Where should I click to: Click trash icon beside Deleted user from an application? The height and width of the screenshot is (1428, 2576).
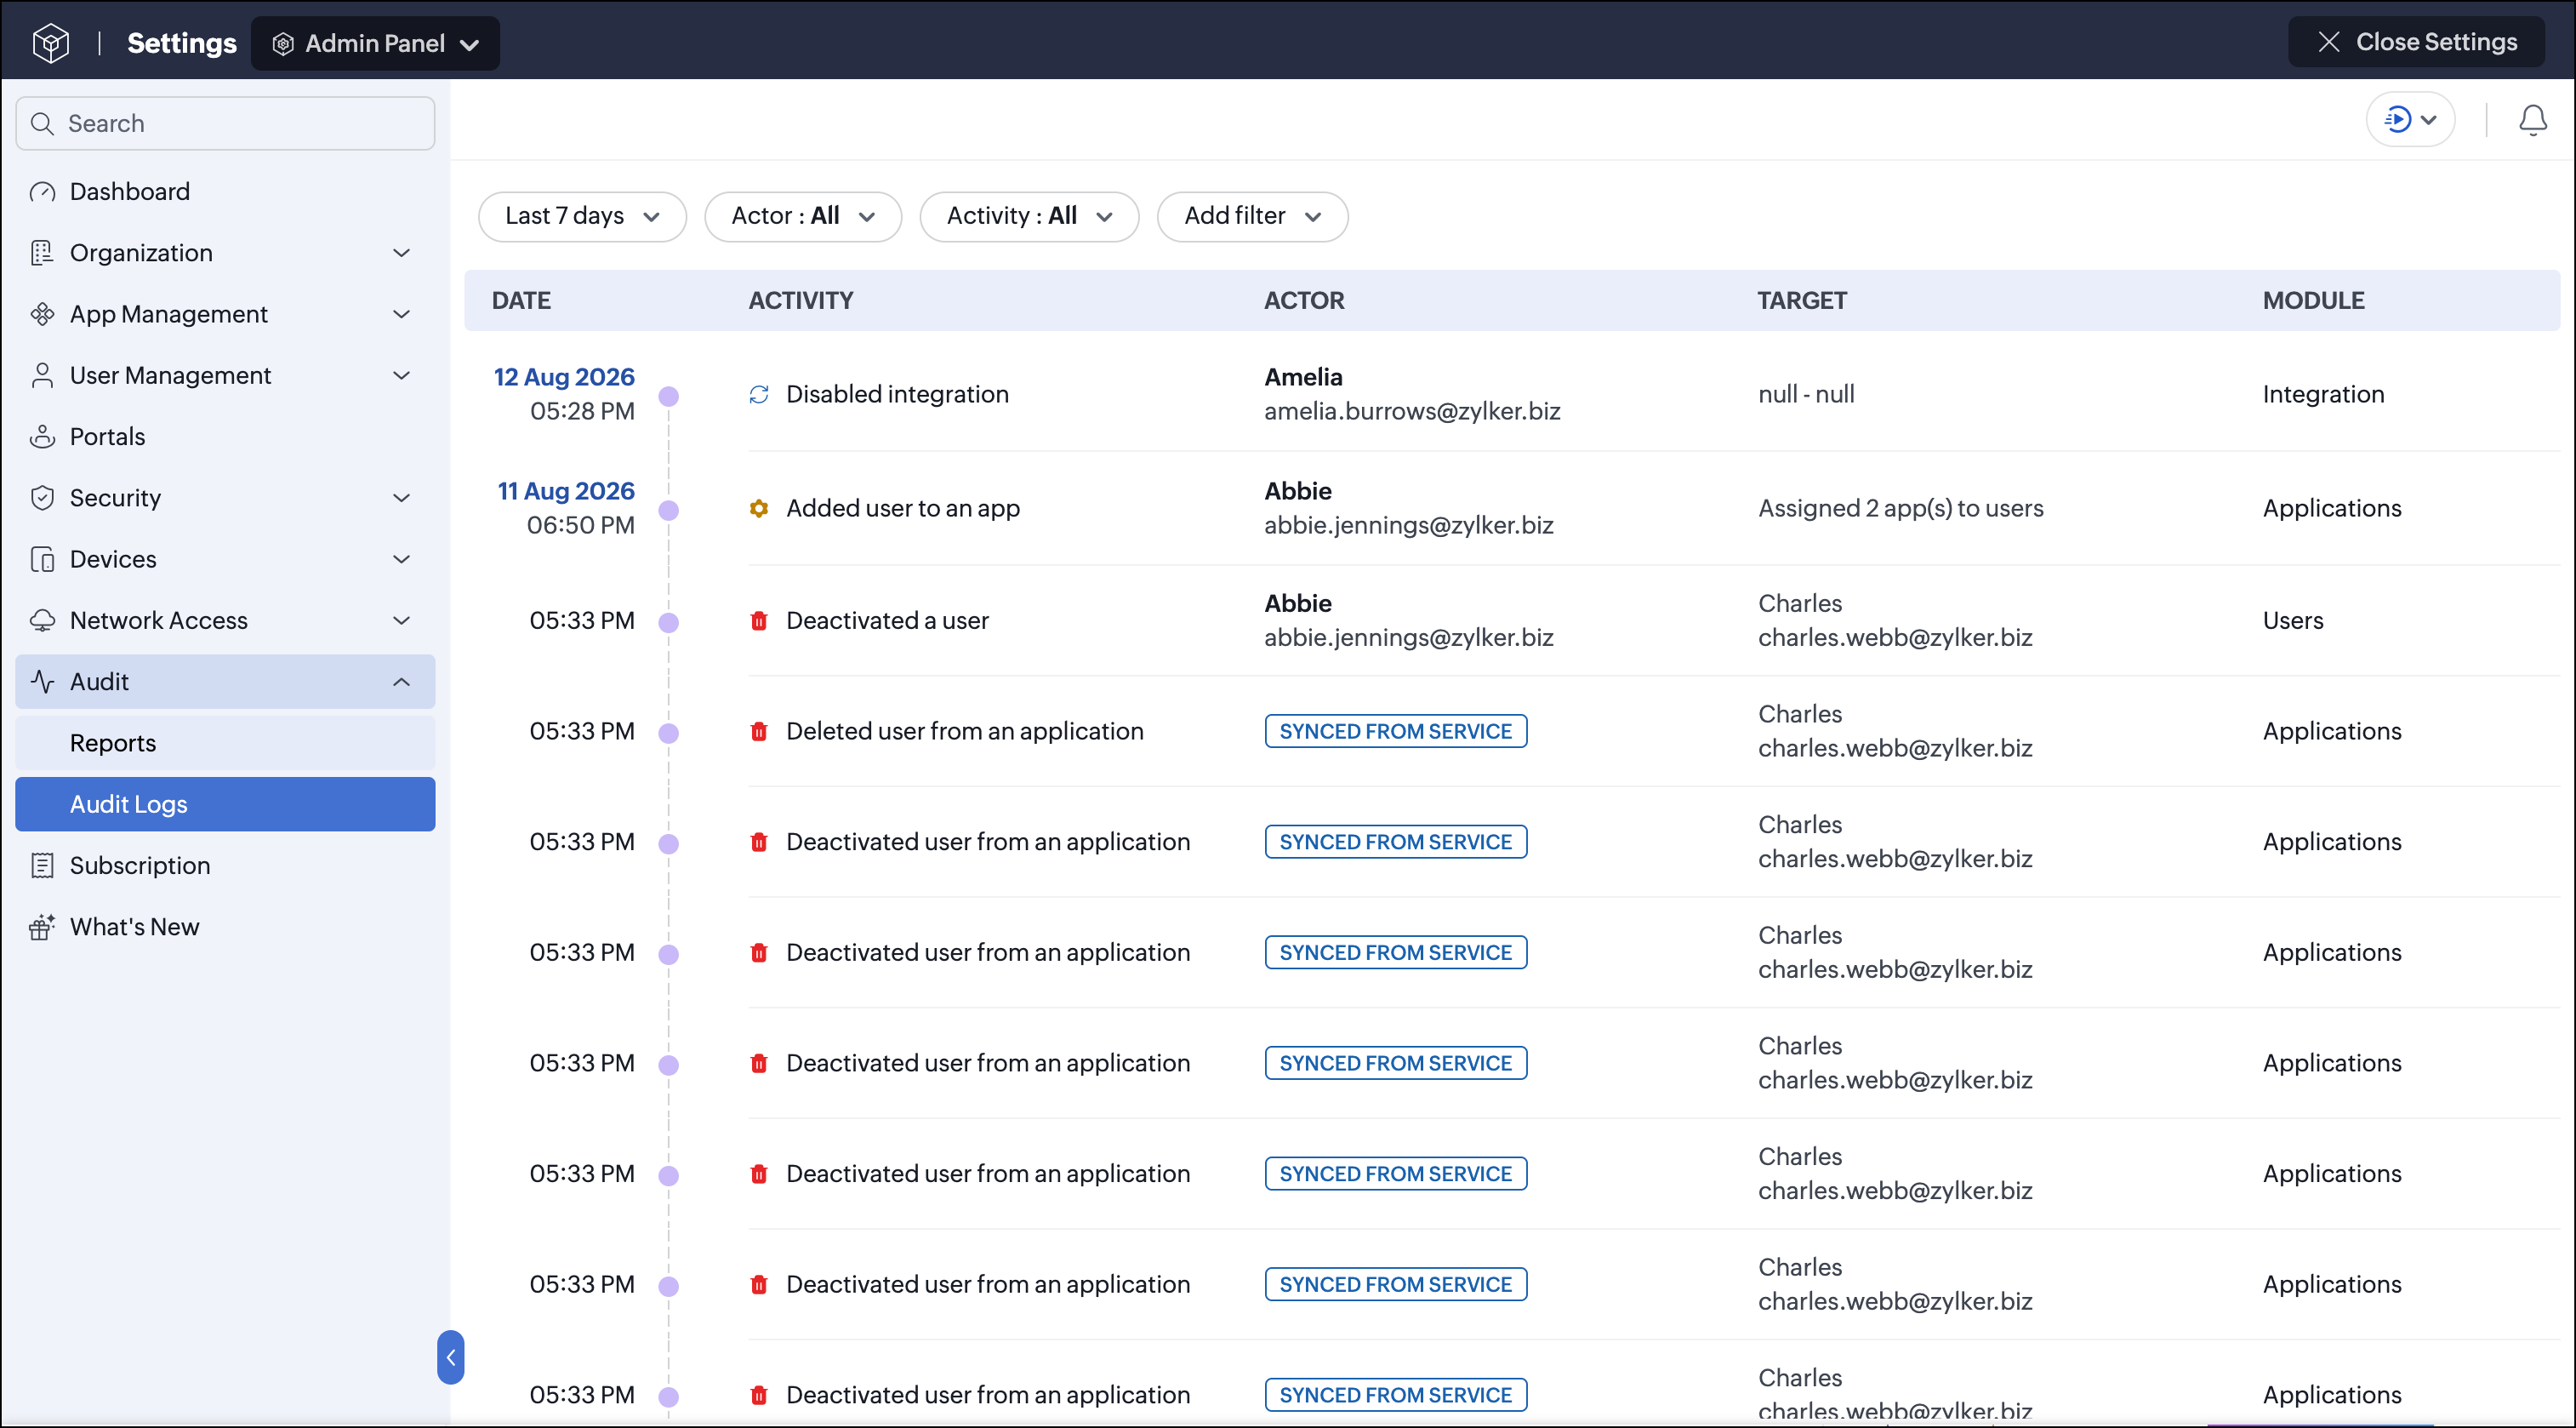(x=759, y=732)
